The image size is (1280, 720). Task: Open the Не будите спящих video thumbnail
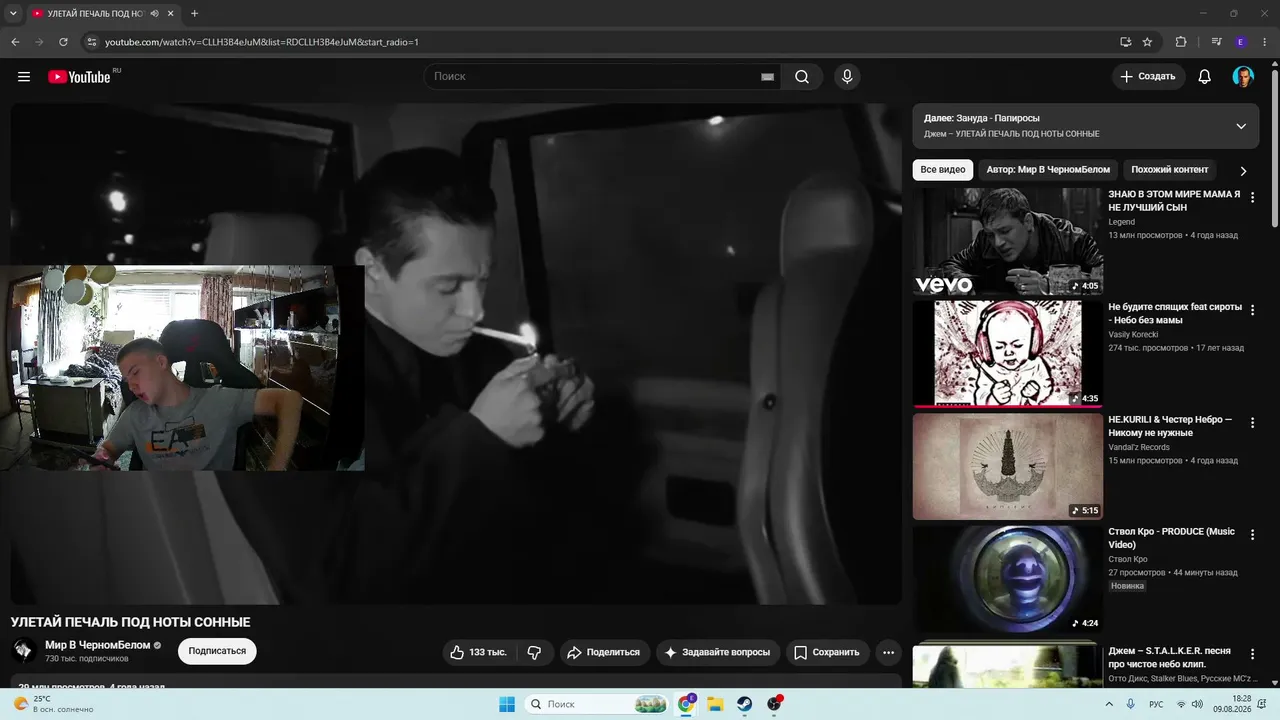(1008, 354)
